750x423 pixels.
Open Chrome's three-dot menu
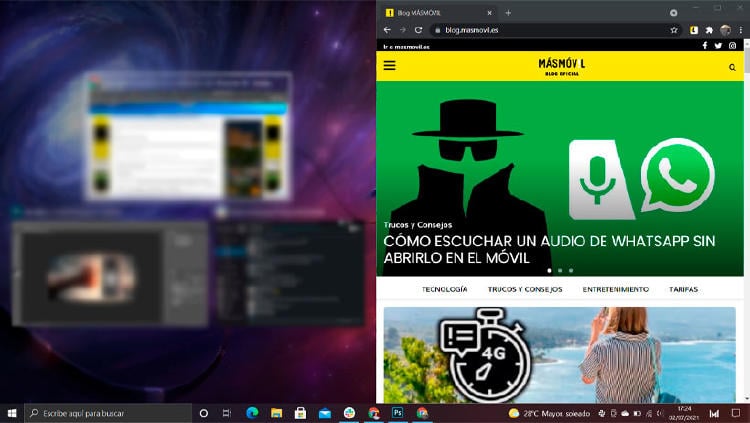pyautogui.click(x=740, y=30)
